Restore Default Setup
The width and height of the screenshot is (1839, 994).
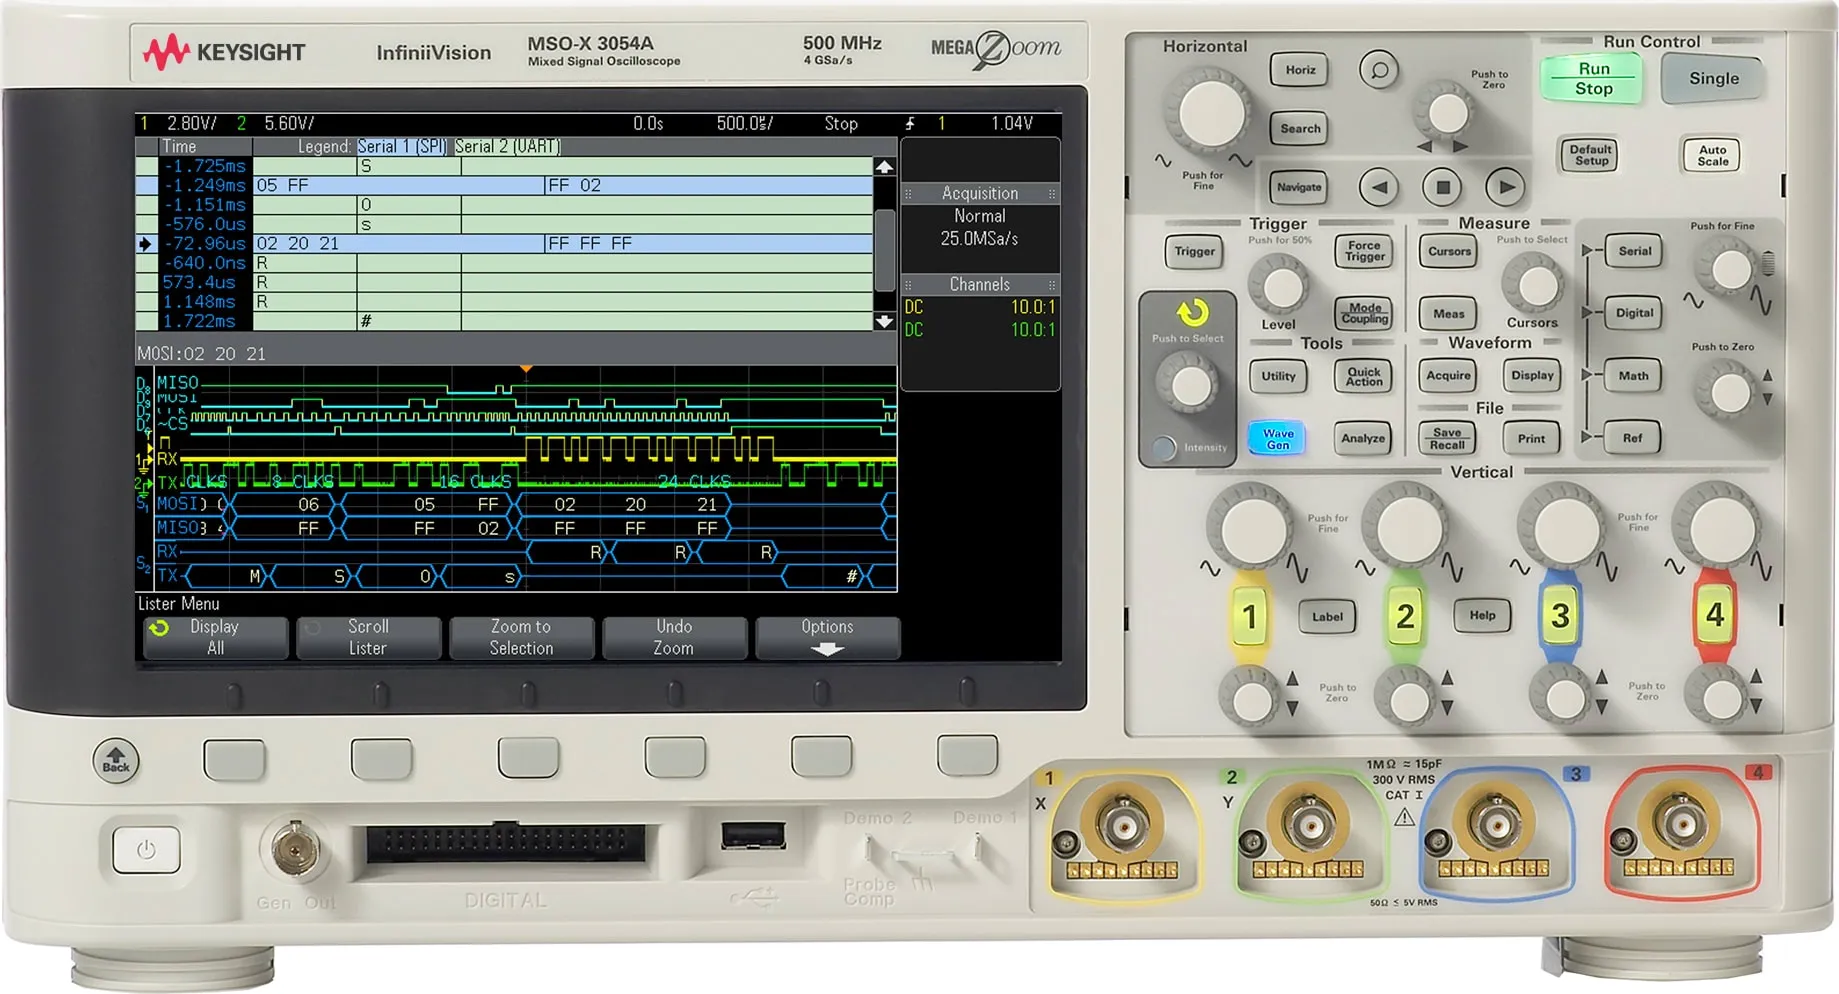point(1589,154)
